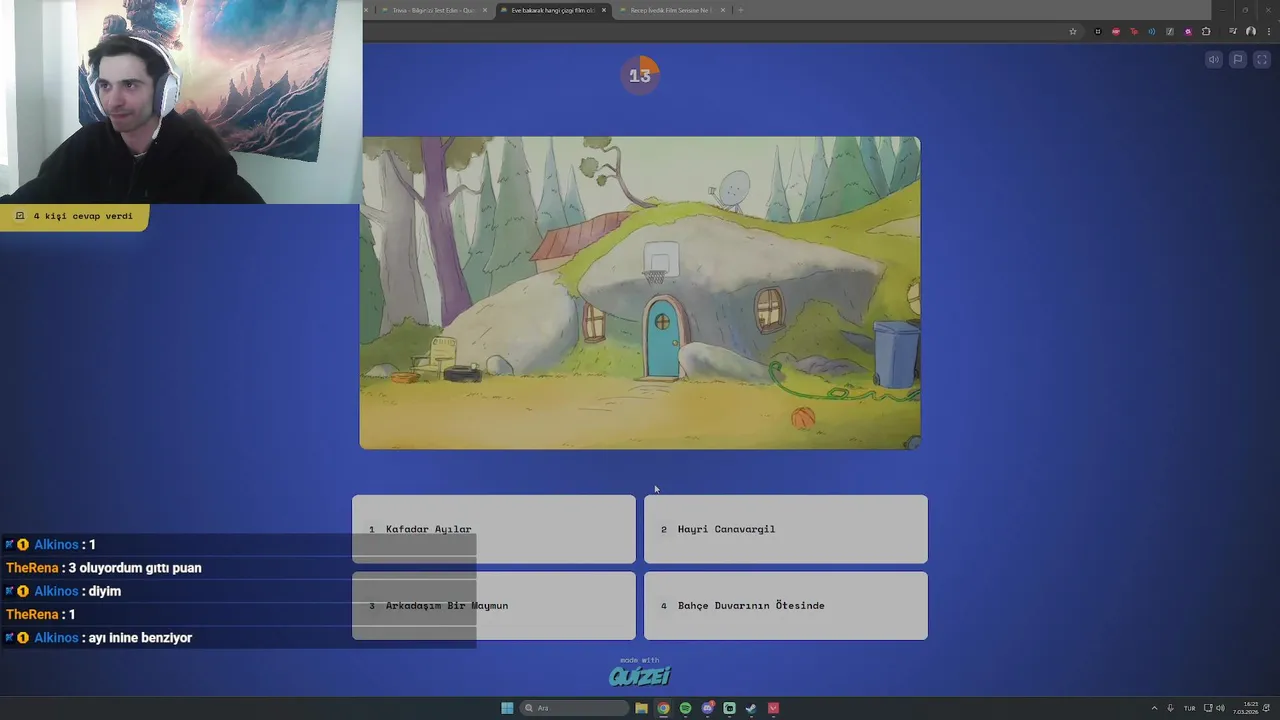Click chat message 3 oluyordum gitti puan
The height and width of the screenshot is (720, 1280).
(135, 568)
